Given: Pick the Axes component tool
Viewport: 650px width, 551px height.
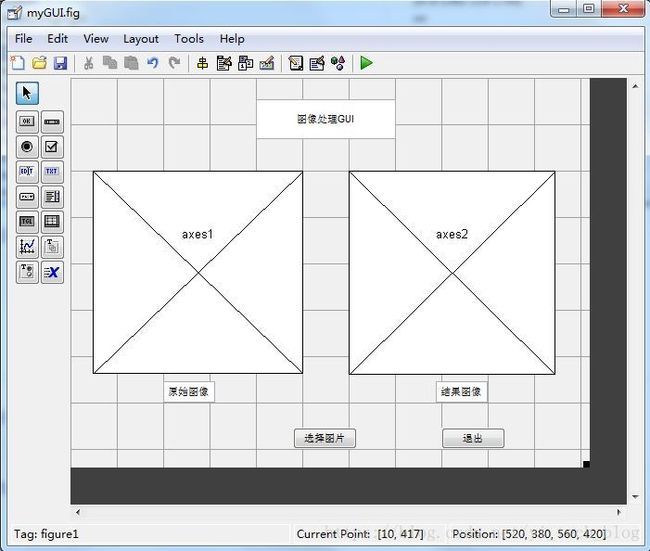Looking at the screenshot, I should pos(27,247).
